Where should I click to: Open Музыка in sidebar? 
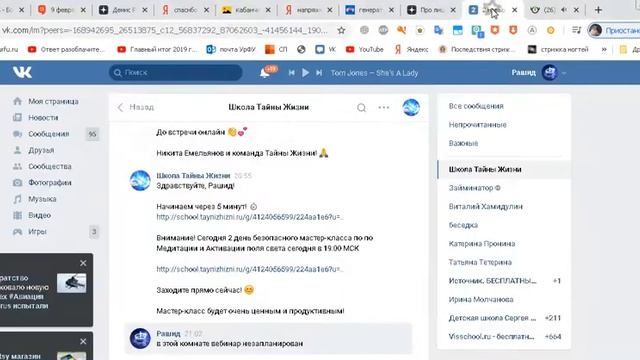coord(42,199)
